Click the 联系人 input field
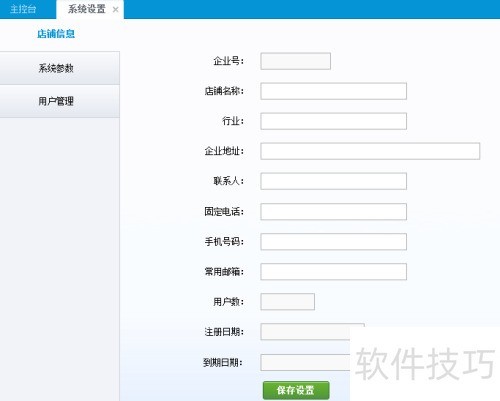 pyautogui.click(x=333, y=181)
